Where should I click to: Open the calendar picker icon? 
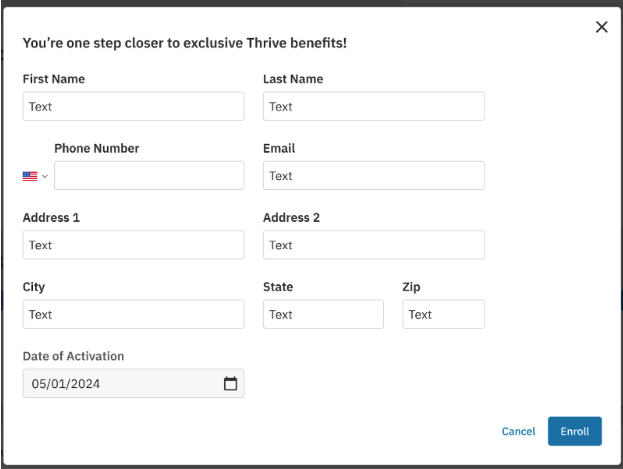[x=230, y=384]
